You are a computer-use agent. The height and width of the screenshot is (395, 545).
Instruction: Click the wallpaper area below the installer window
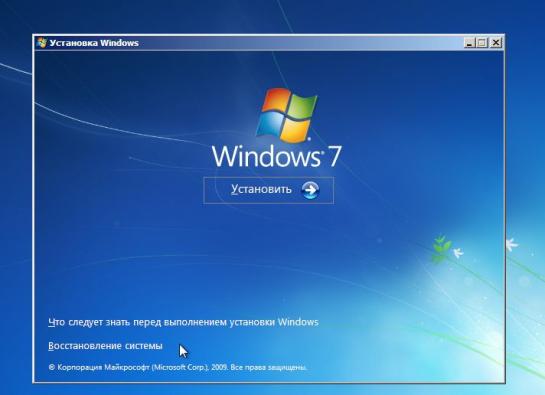272,389
